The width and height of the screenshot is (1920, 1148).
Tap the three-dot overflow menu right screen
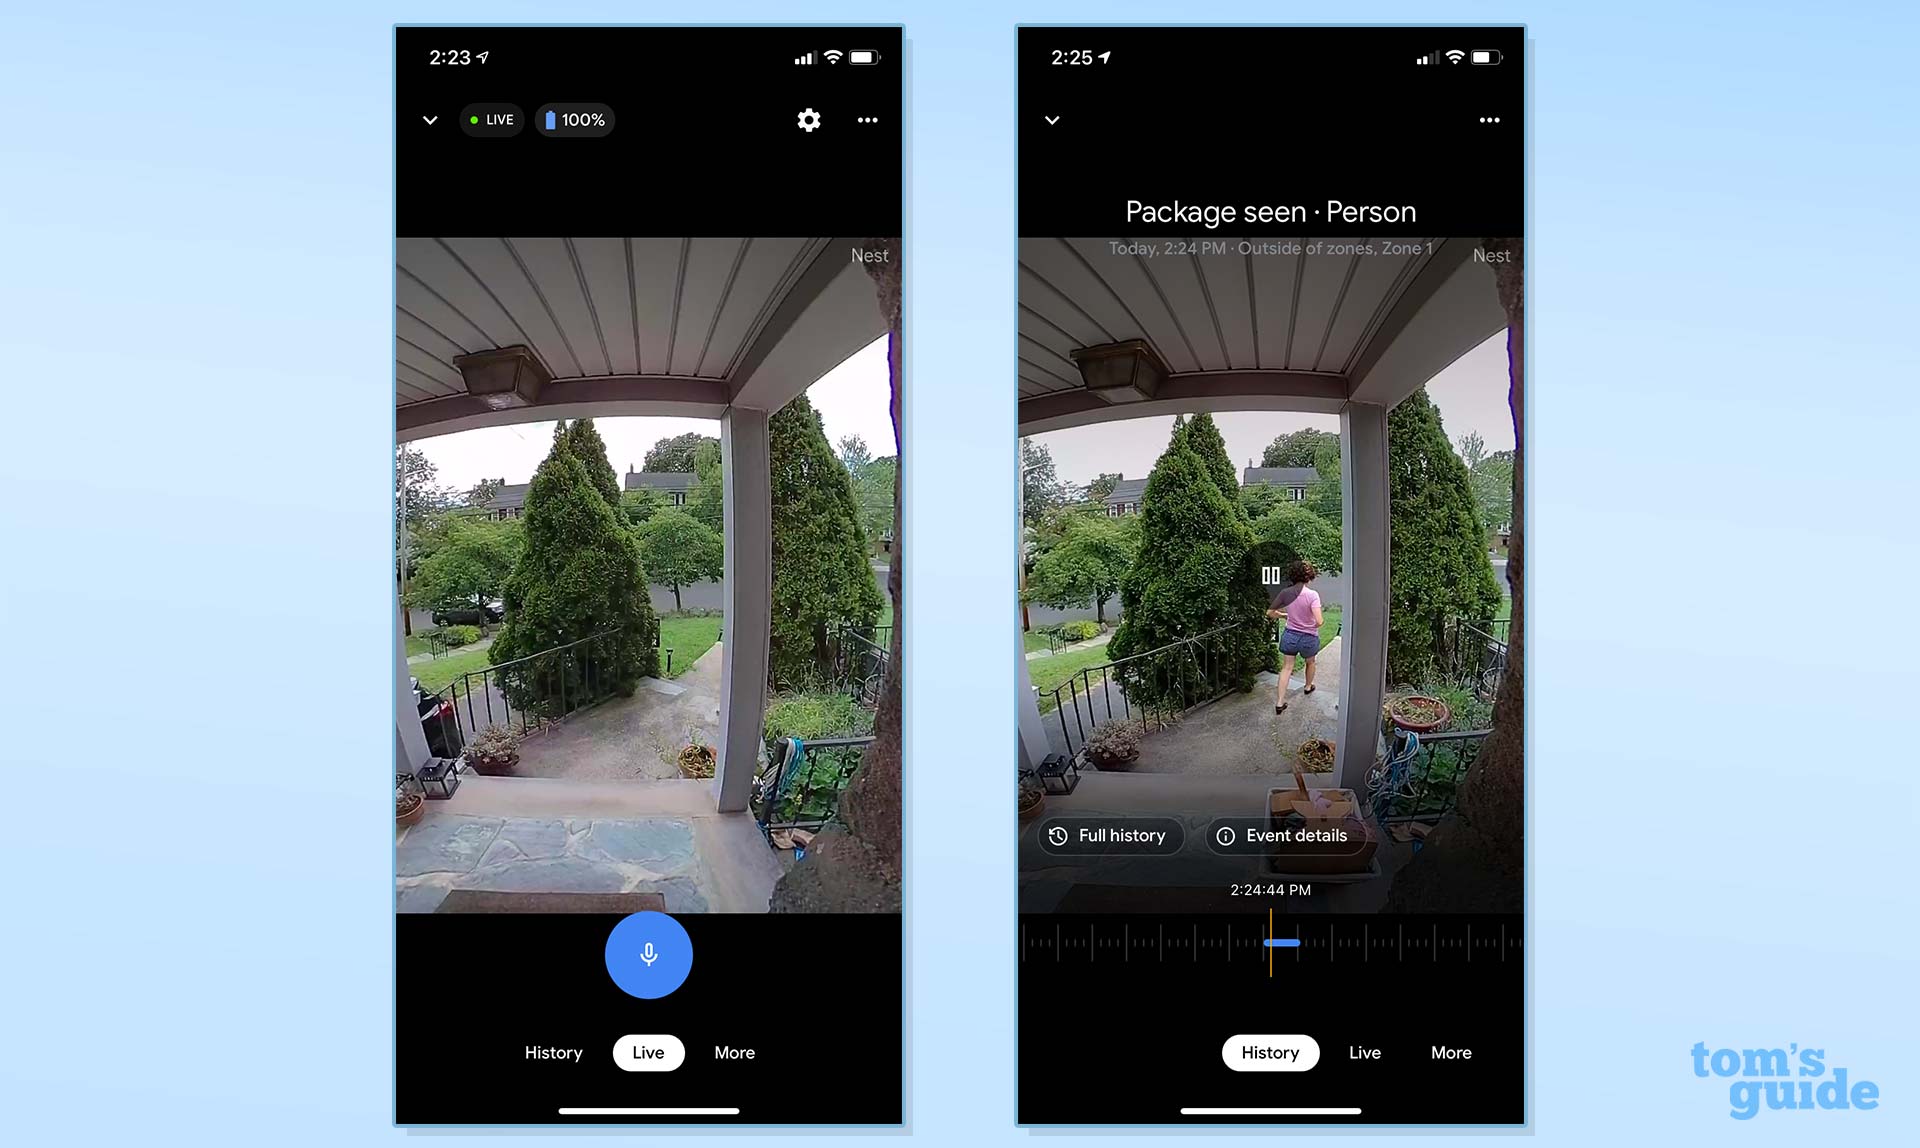click(x=1490, y=120)
